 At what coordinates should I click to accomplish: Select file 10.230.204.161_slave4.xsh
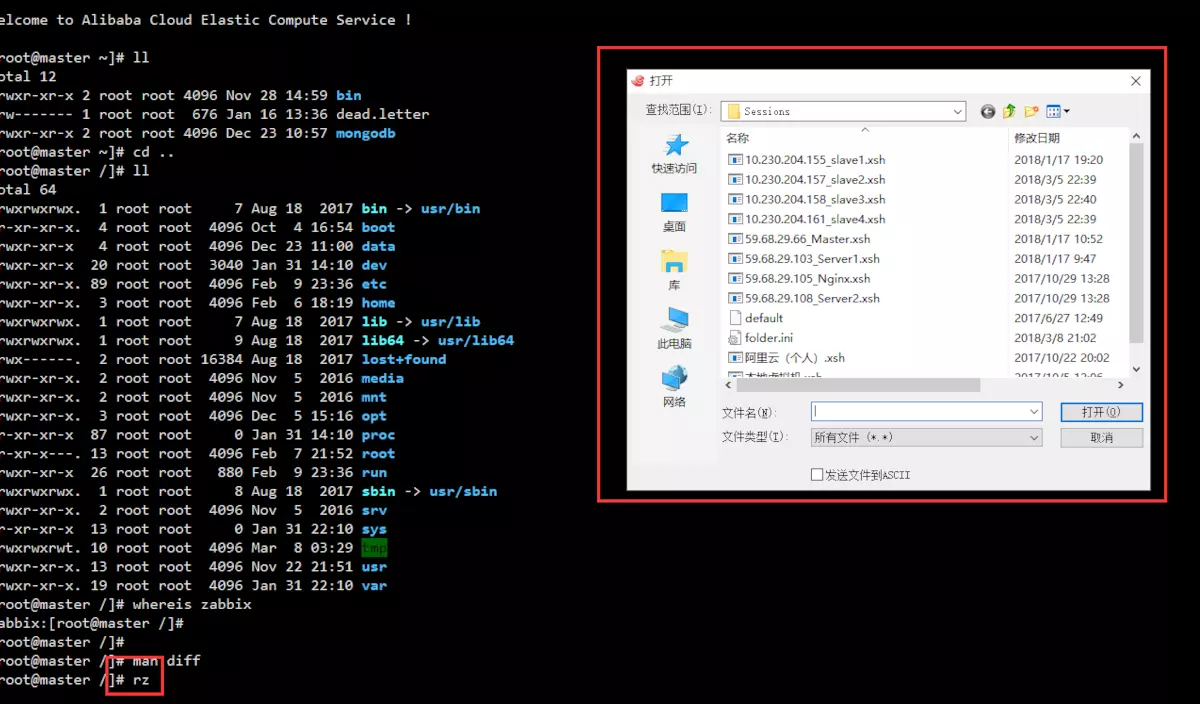(806, 219)
